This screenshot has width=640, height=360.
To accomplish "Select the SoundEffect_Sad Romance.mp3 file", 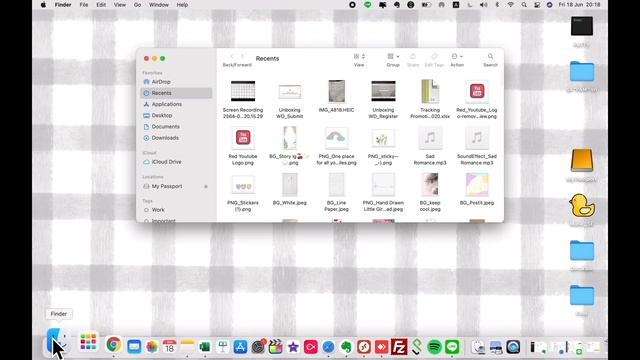I will click(x=477, y=146).
